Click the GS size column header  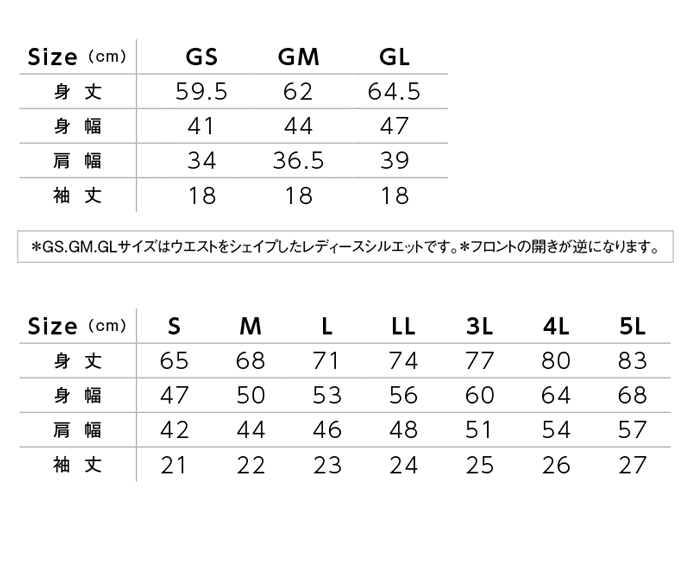[x=202, y=57]
